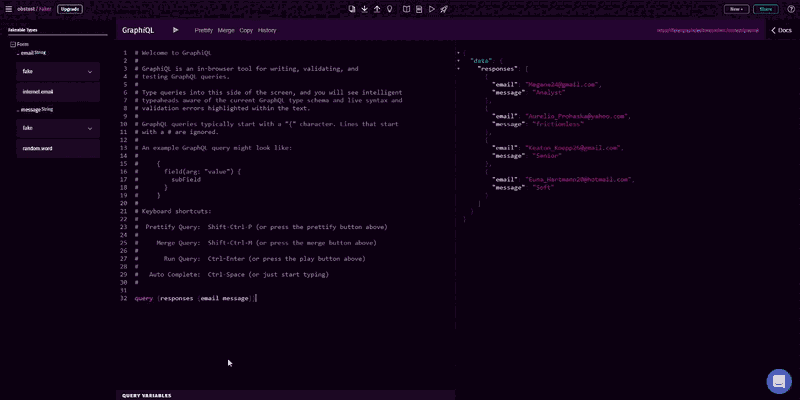Click the rocket deploy icon

coord(444,9)
